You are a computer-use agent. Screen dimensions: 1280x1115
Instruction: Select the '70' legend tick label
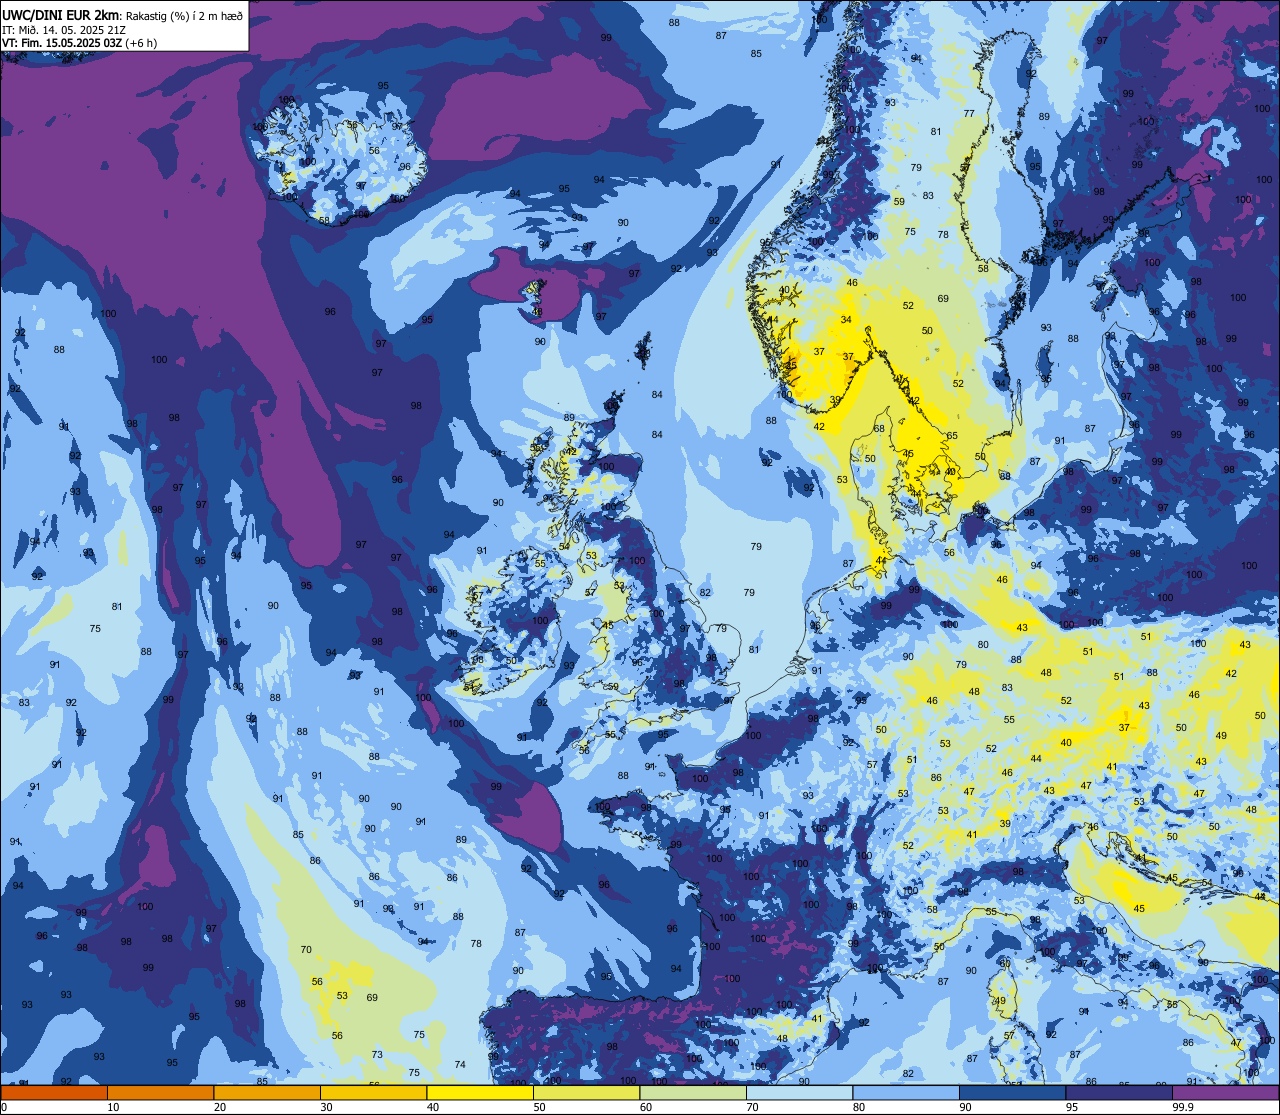coord(752,1106)
